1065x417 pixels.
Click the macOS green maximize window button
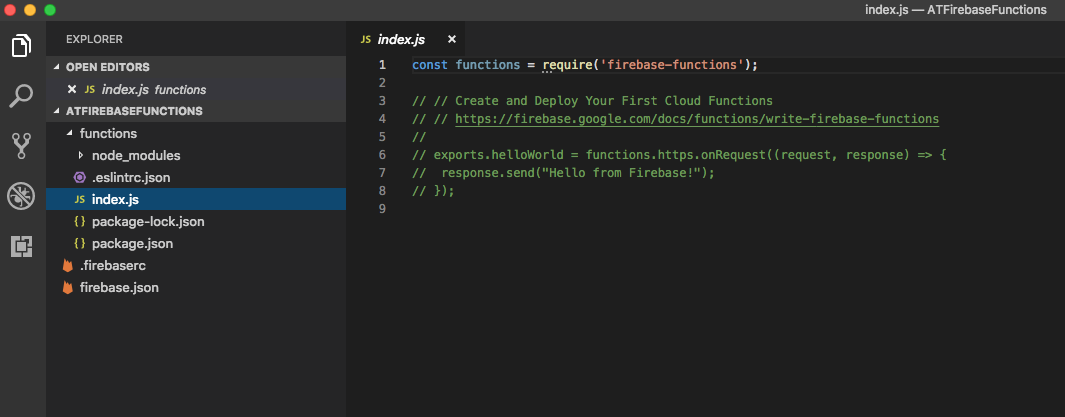coord(49,9)
